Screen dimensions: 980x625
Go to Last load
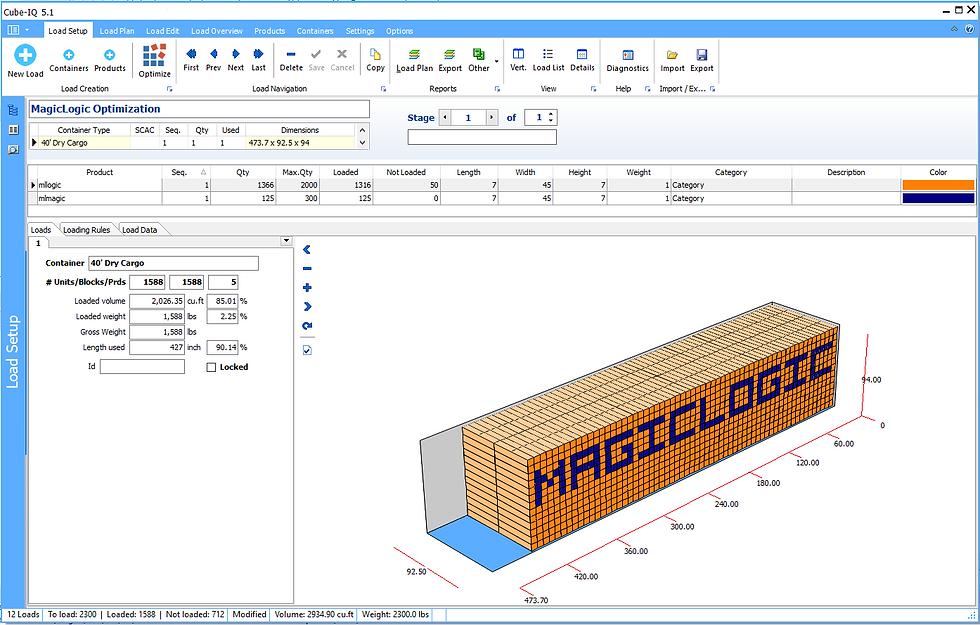click(258, 60)
